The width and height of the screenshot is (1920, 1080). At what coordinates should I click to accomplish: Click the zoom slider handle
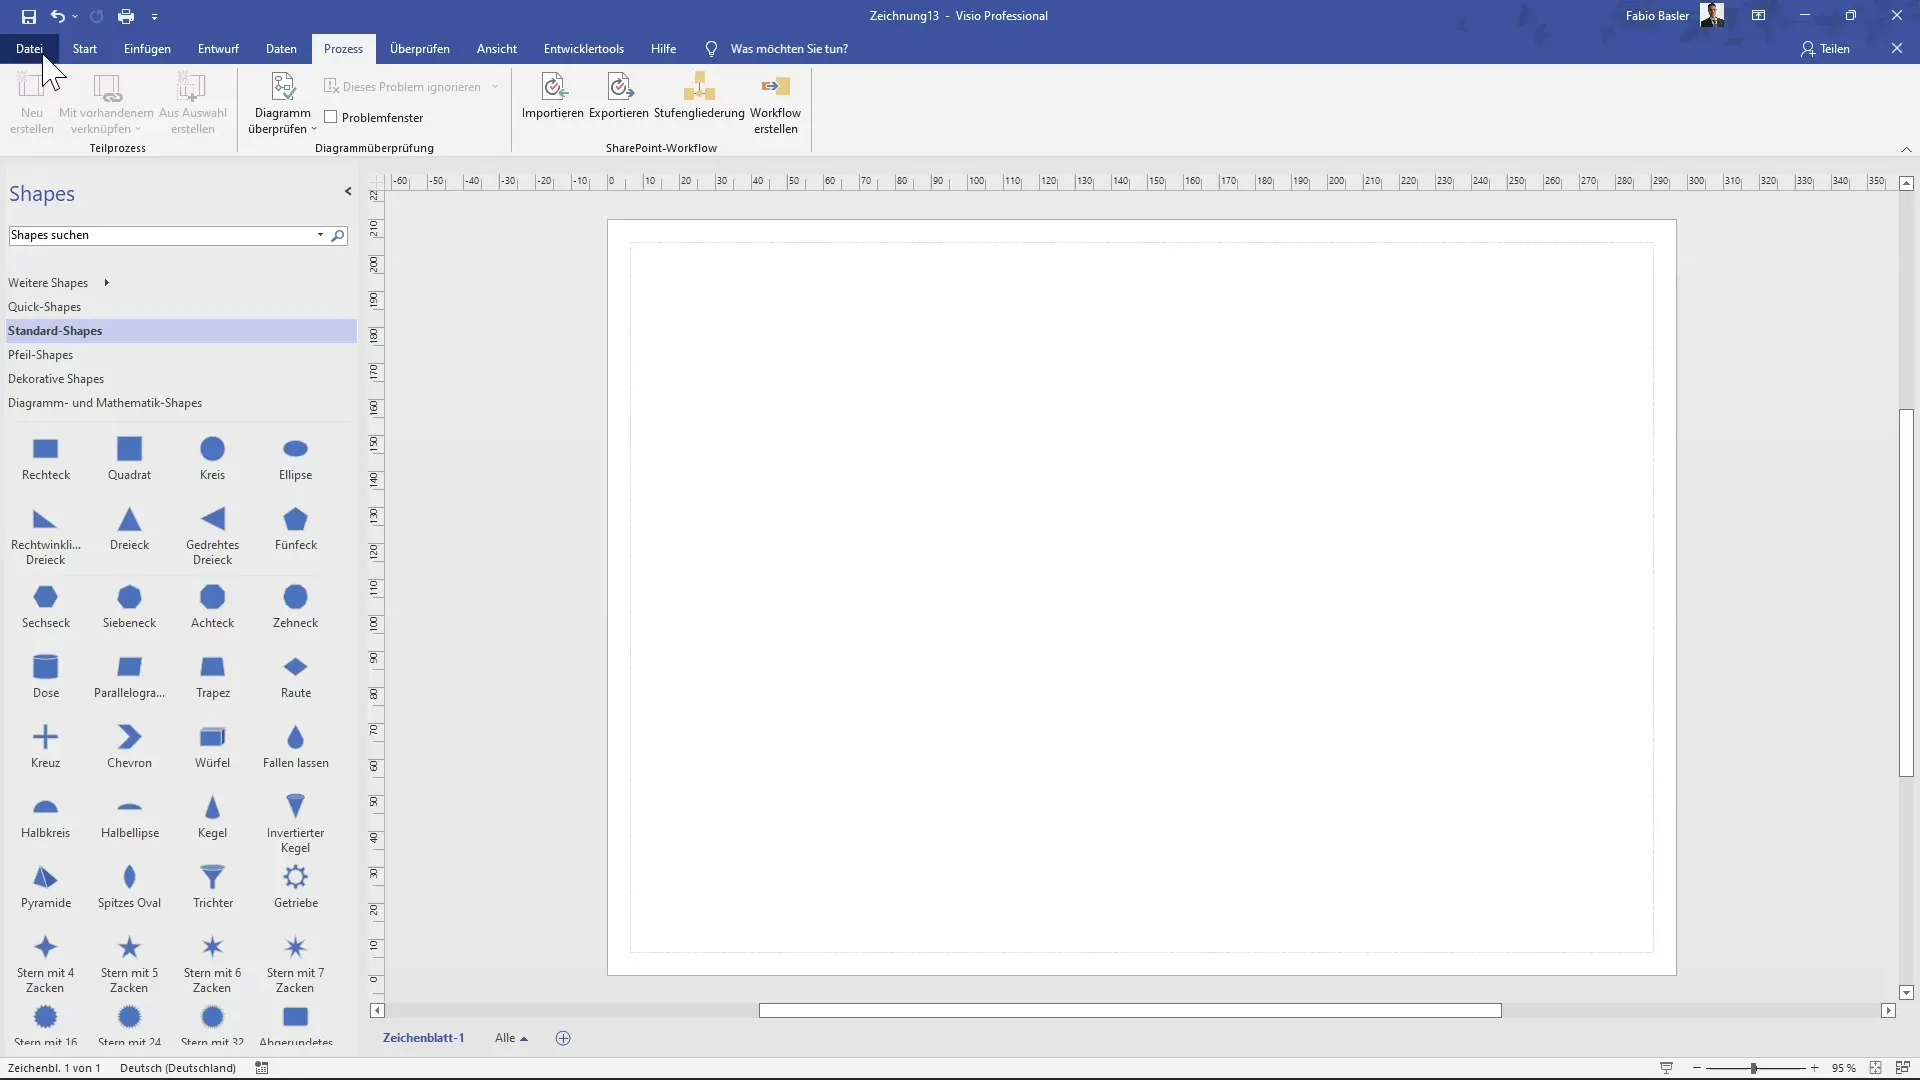1754,1069
